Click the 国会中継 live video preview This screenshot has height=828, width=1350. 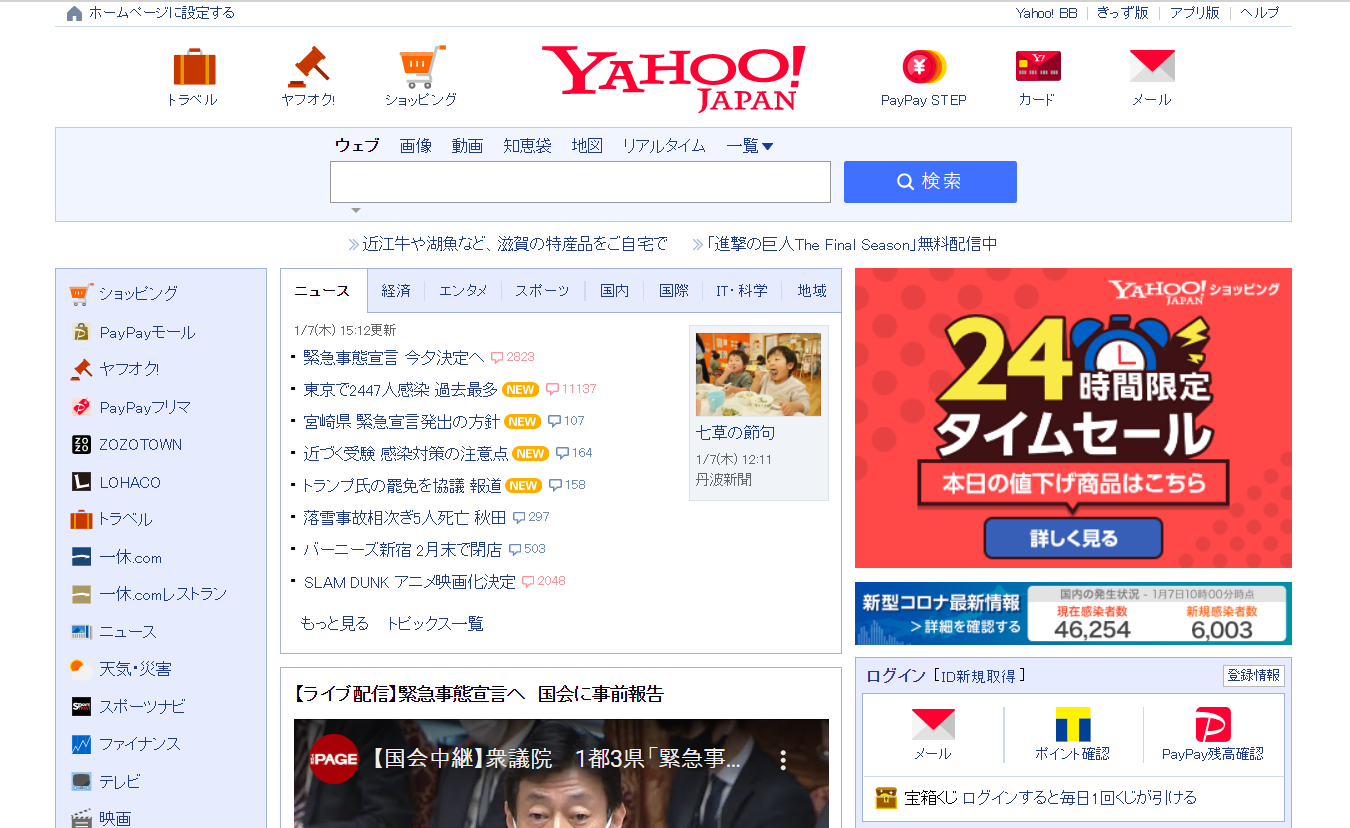pos(561,773)
